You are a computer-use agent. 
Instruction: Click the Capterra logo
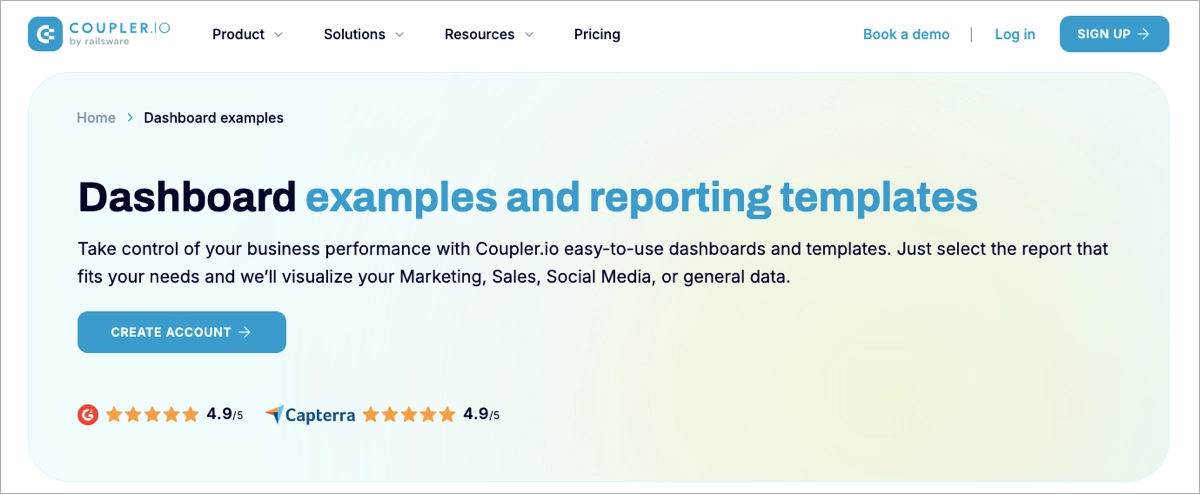point(310,414)
